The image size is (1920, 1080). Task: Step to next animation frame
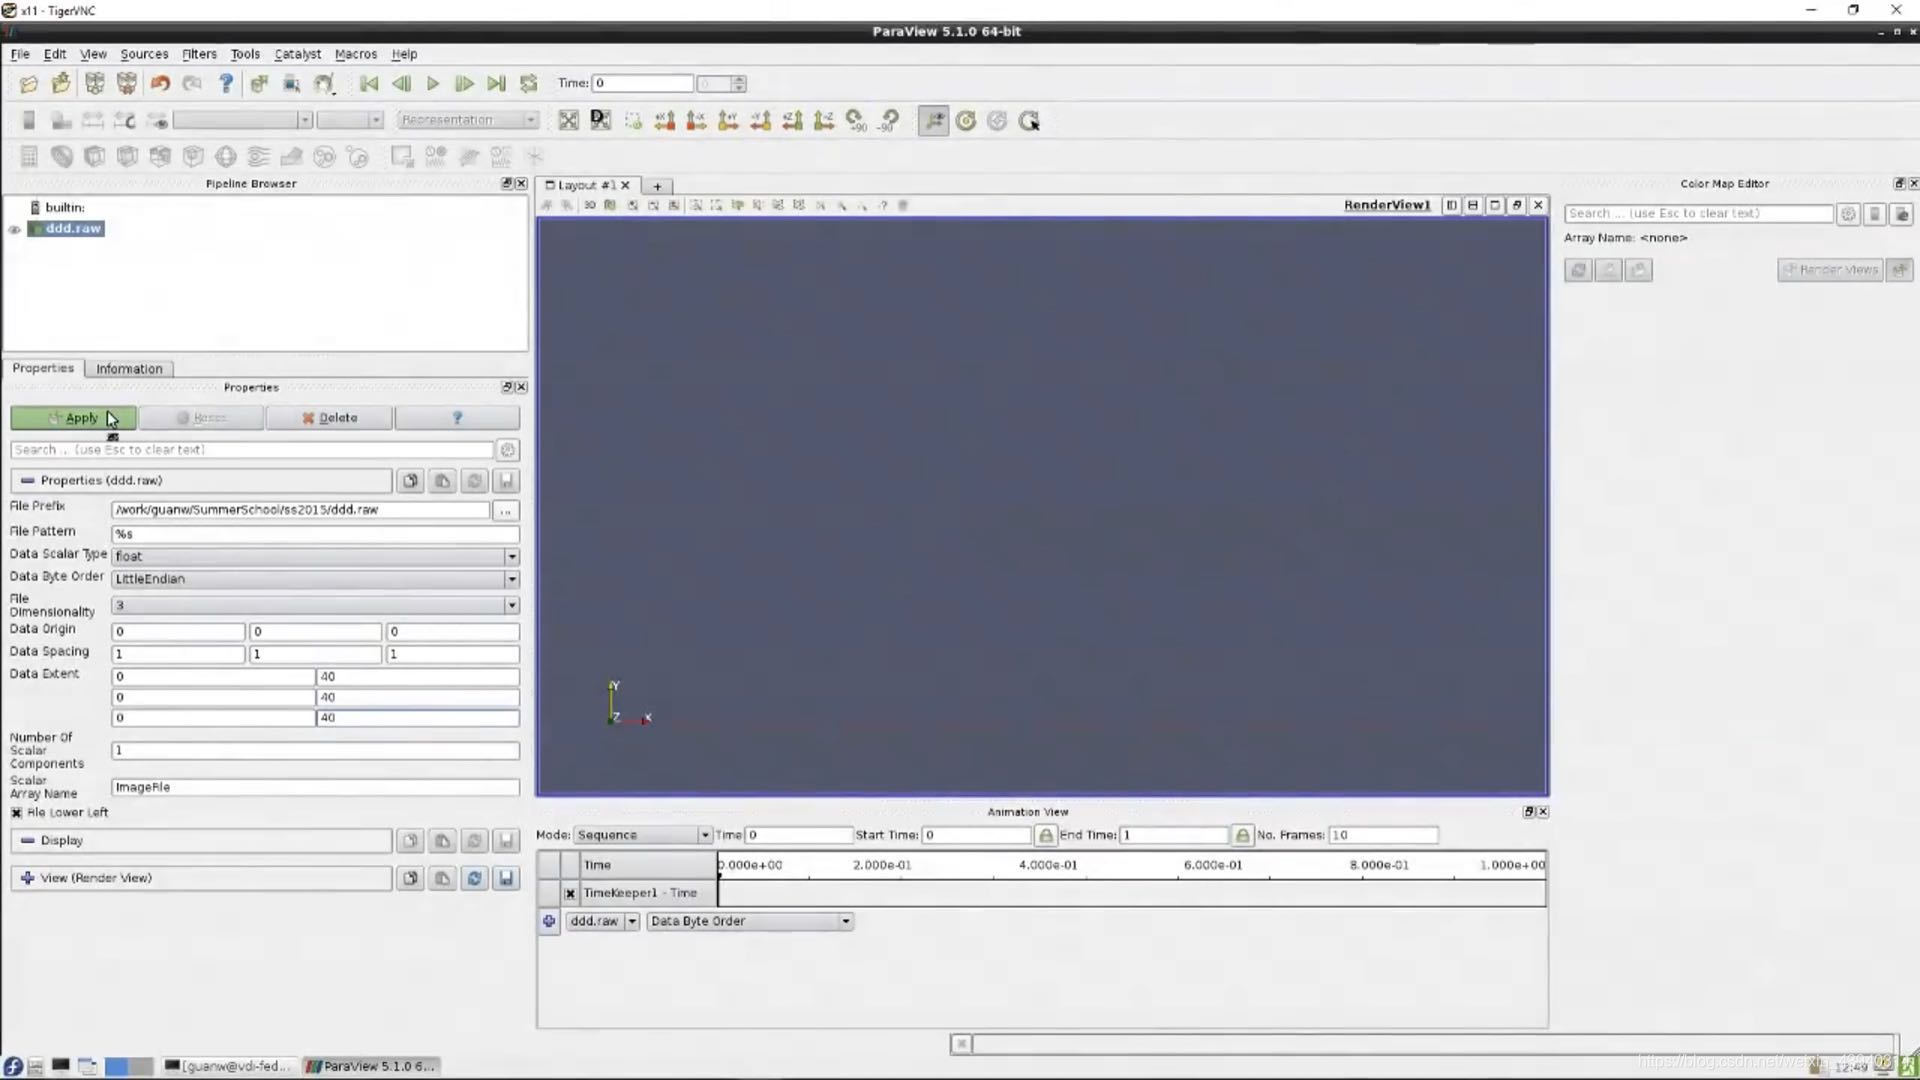pyautogui.click(x=464, y=84)
